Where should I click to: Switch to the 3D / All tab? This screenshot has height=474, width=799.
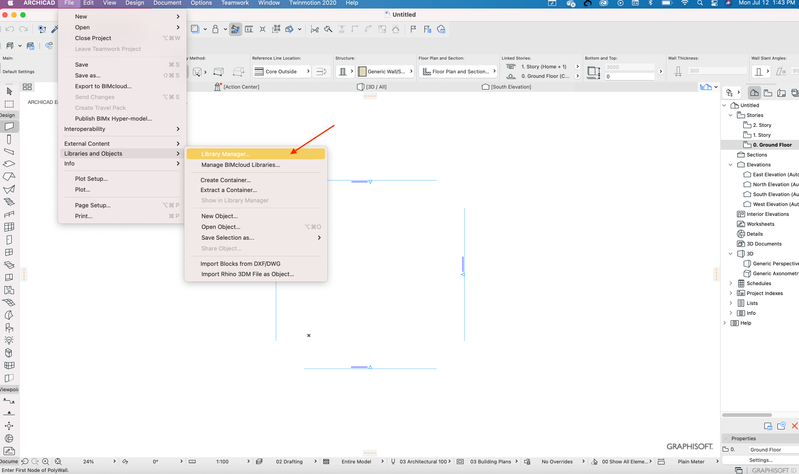tap(372, 87)
